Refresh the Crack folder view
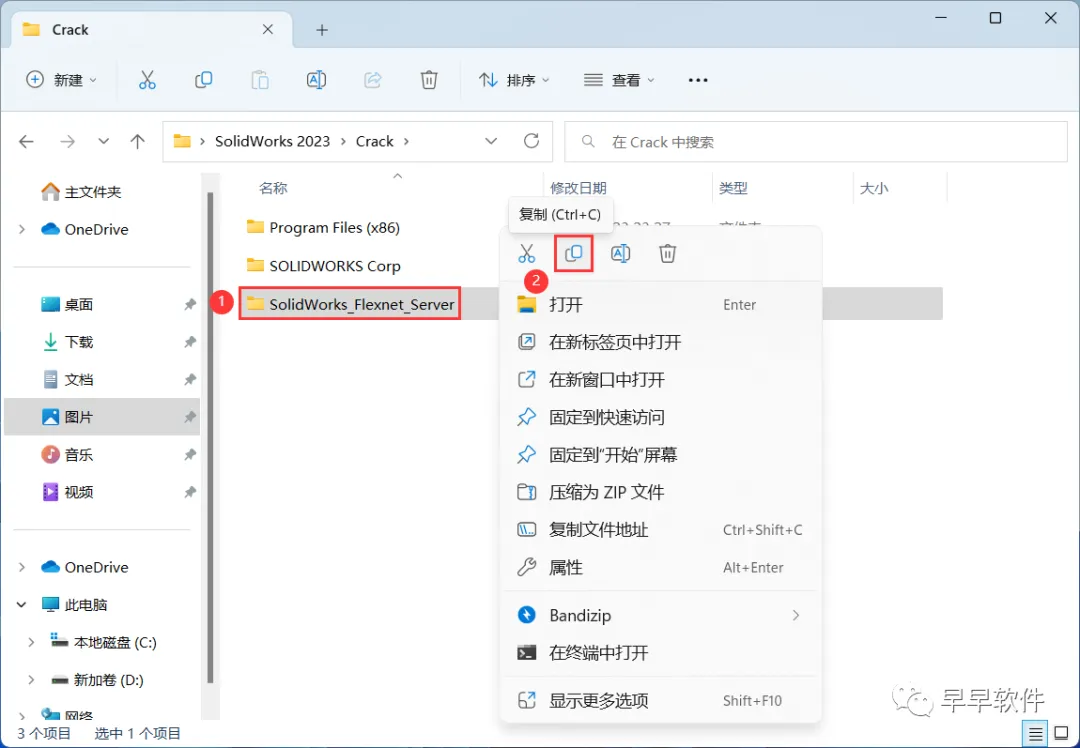The width and height of the screenshot is (1080, 748). click(x=531, y=141)
